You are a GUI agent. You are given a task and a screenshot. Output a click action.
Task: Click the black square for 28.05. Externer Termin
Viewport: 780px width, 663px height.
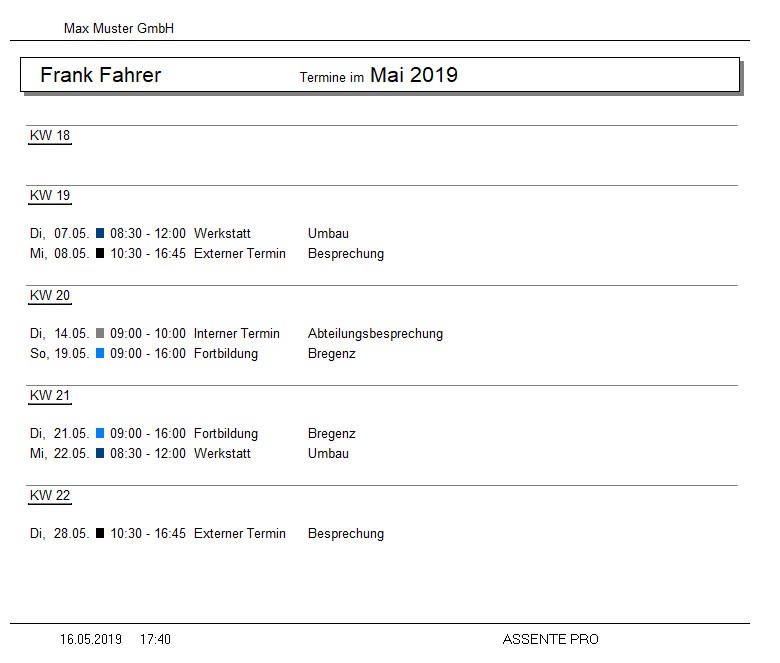[100, 533]
